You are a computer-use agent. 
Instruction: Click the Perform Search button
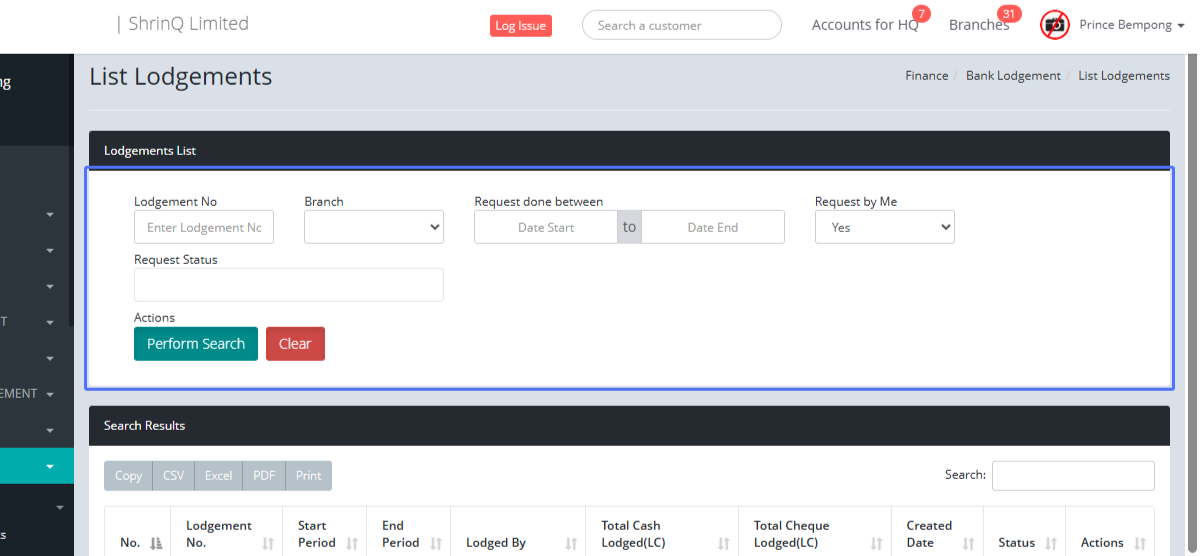(196, 344)
